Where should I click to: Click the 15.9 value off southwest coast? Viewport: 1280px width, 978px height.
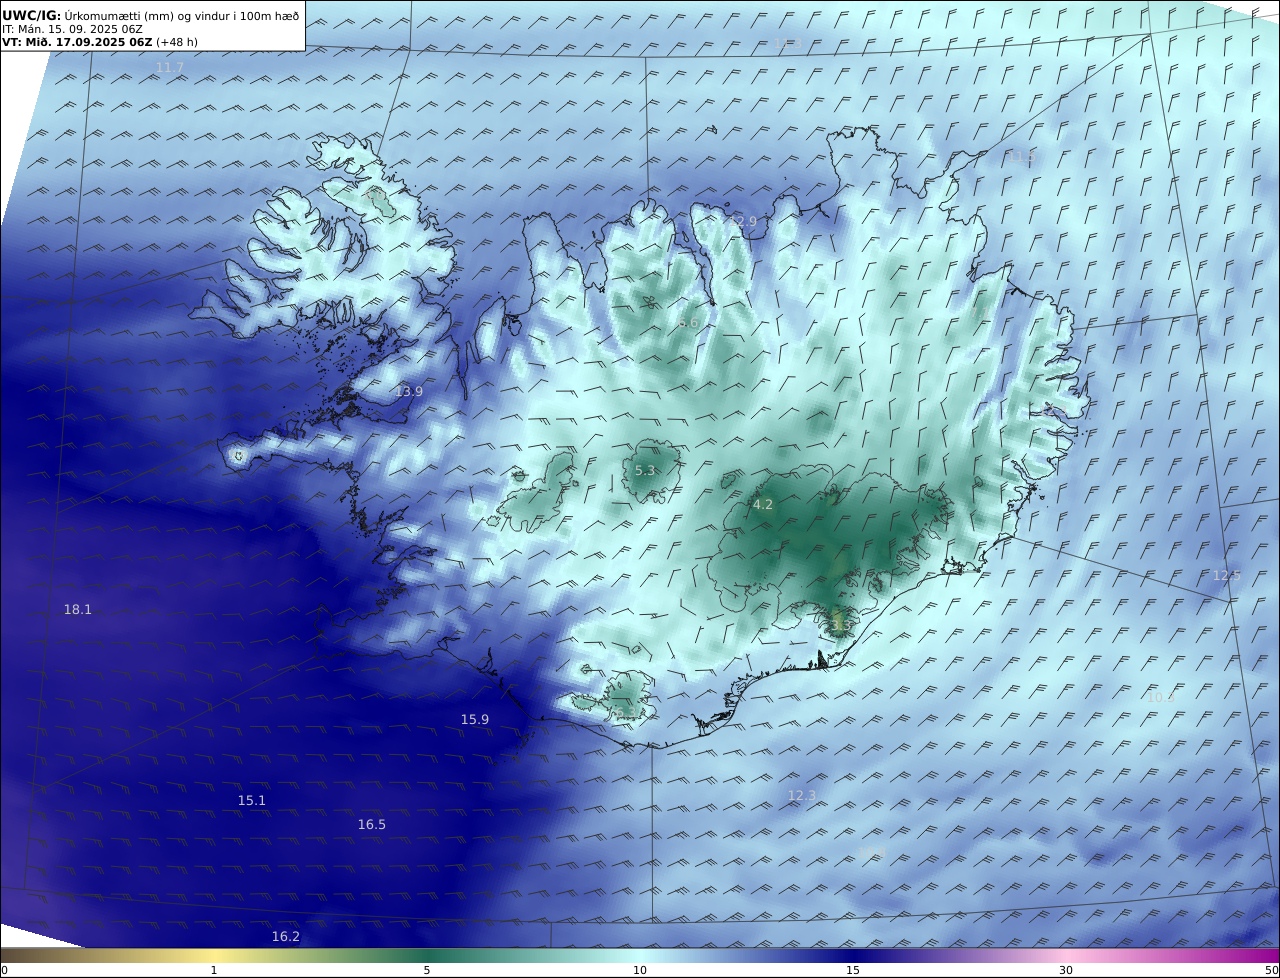click(475, 719)
